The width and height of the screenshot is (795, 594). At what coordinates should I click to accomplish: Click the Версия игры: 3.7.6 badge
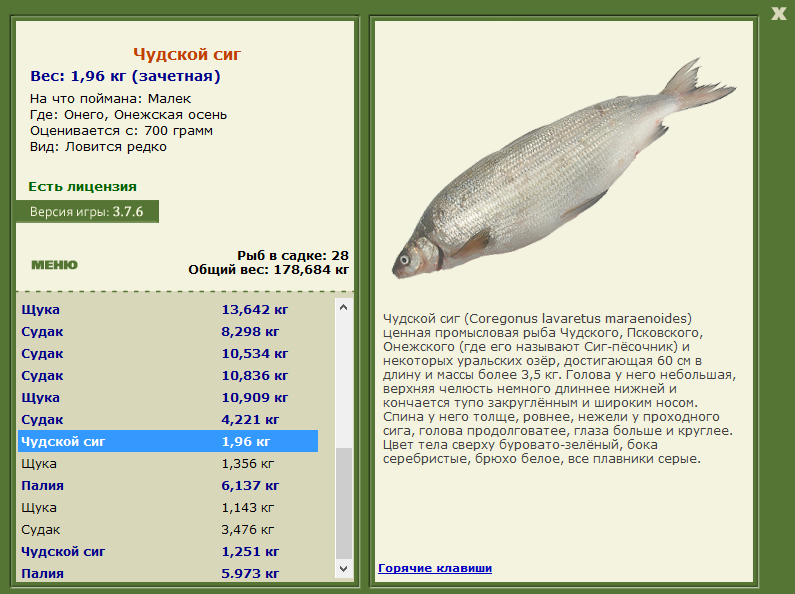(x=87, y=211)
